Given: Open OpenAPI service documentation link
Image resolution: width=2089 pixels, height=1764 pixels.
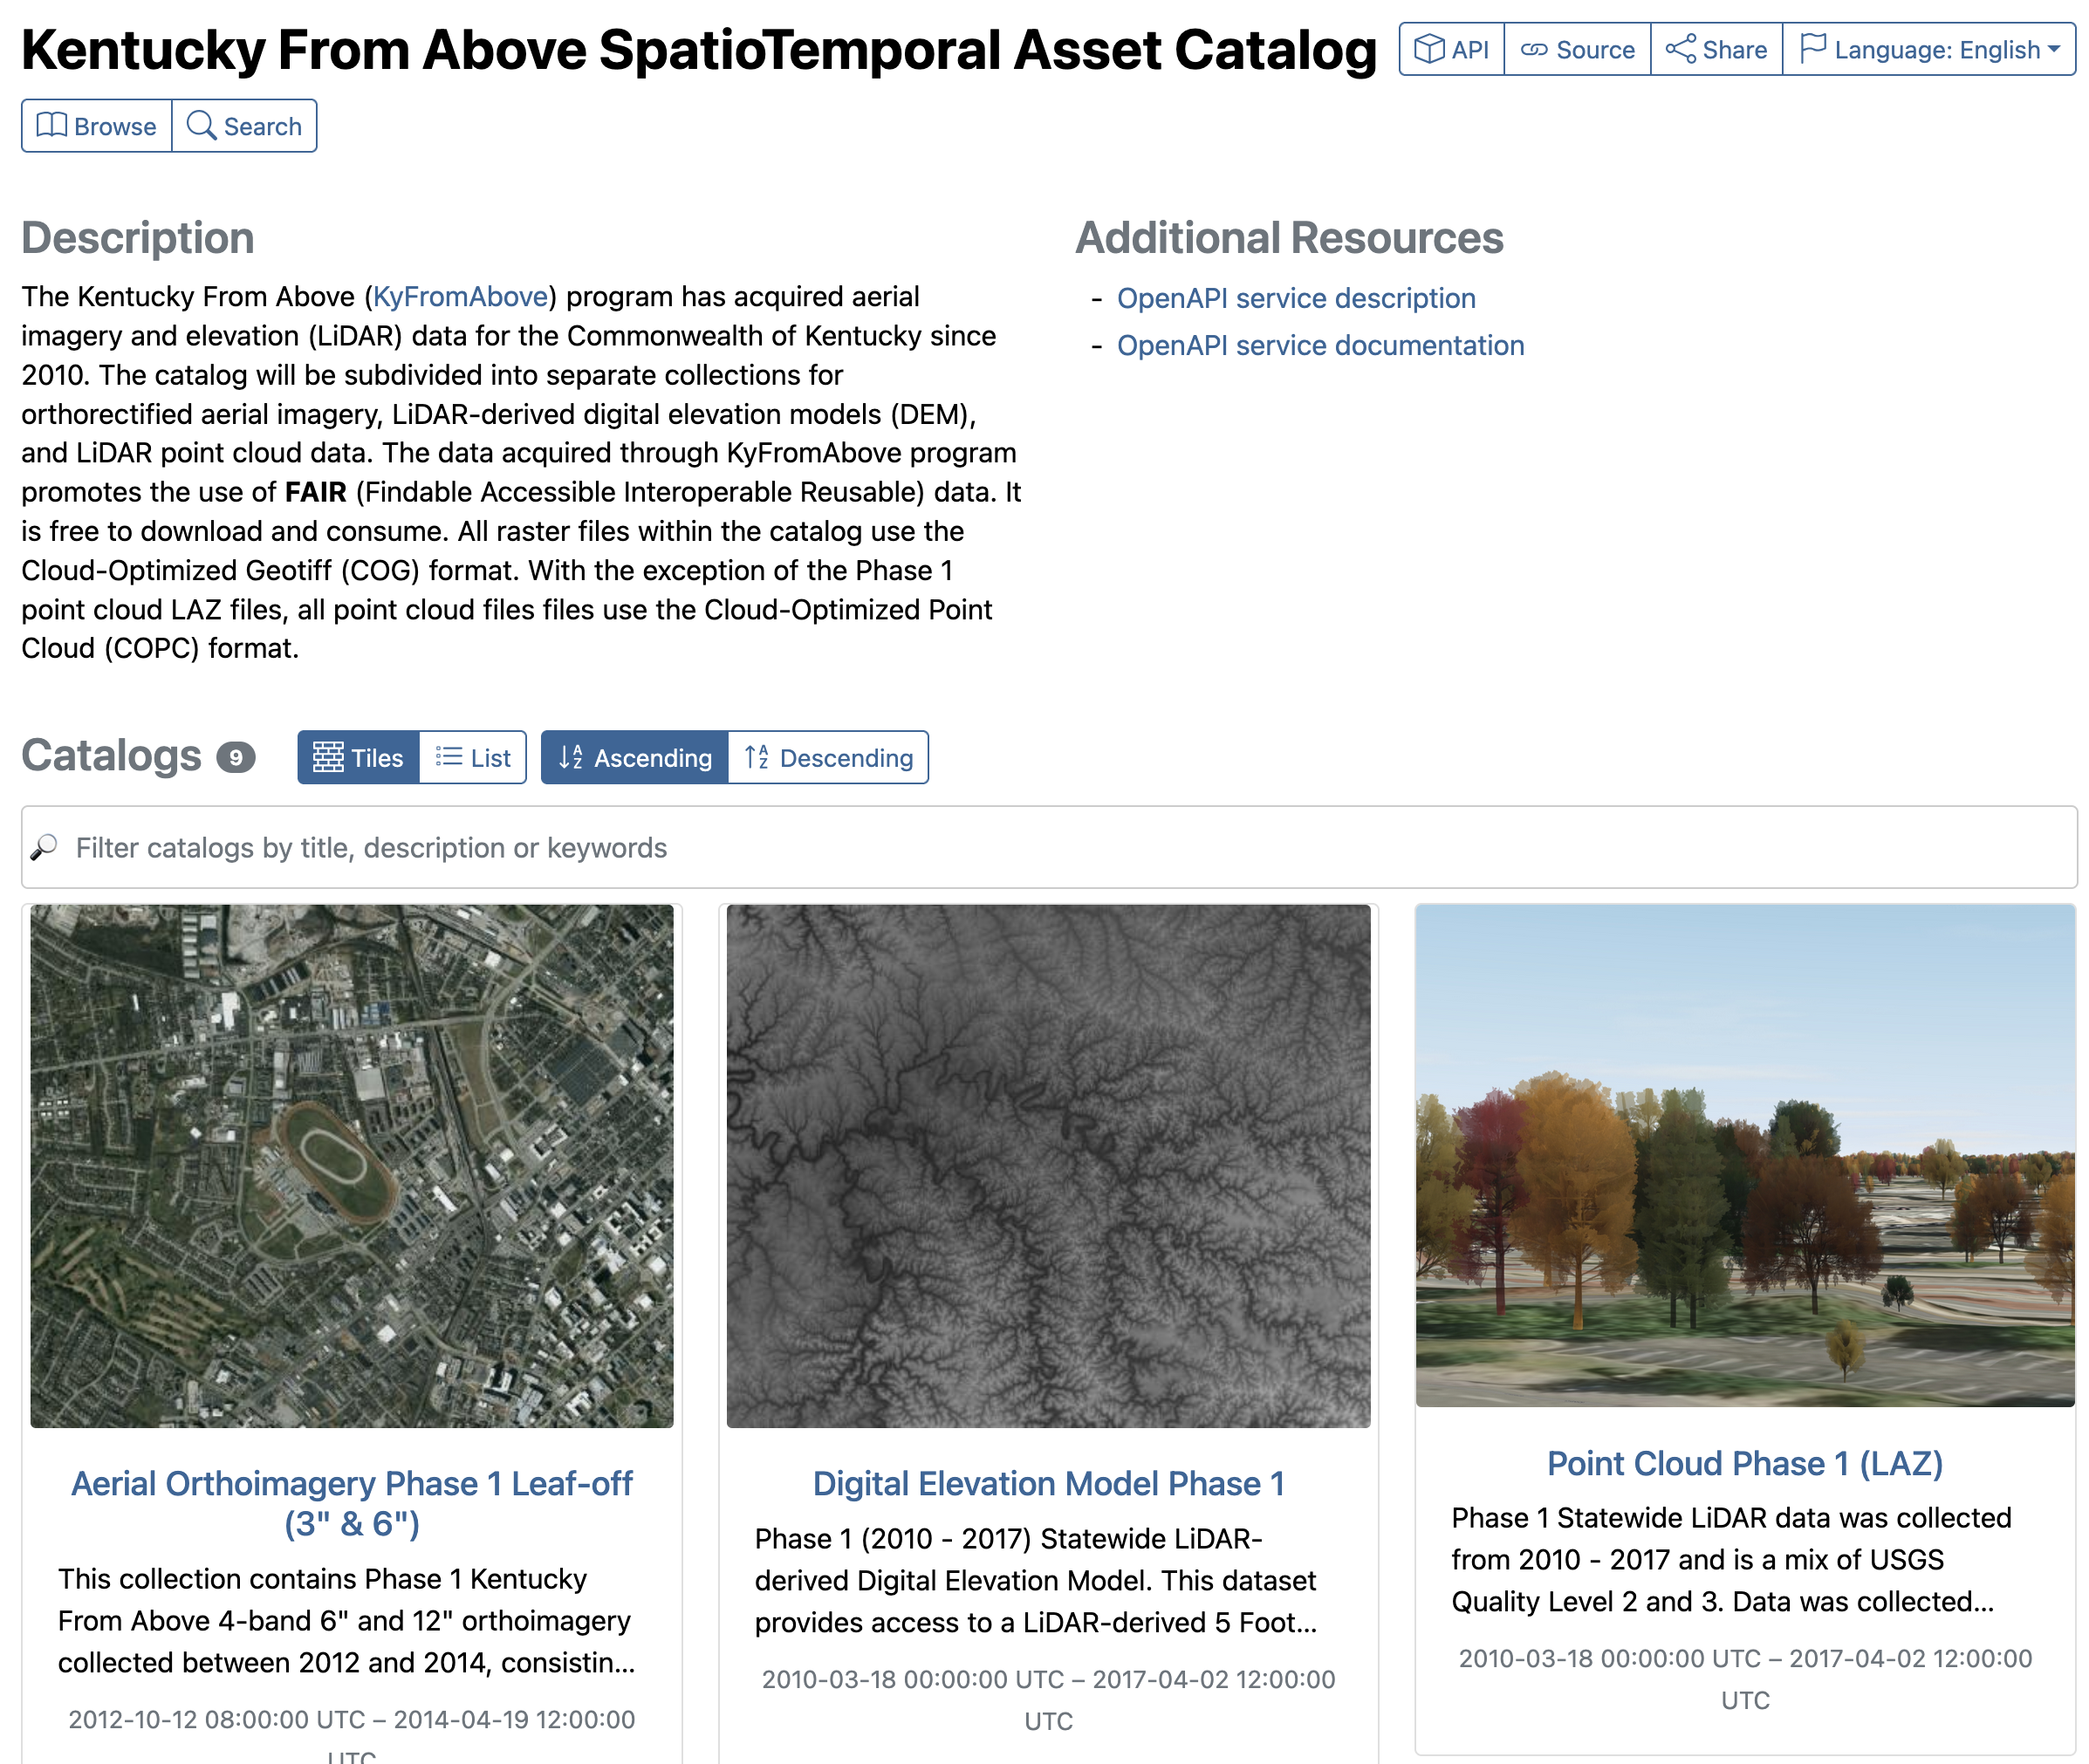Looking at the screenshot, I should 1320,345.
